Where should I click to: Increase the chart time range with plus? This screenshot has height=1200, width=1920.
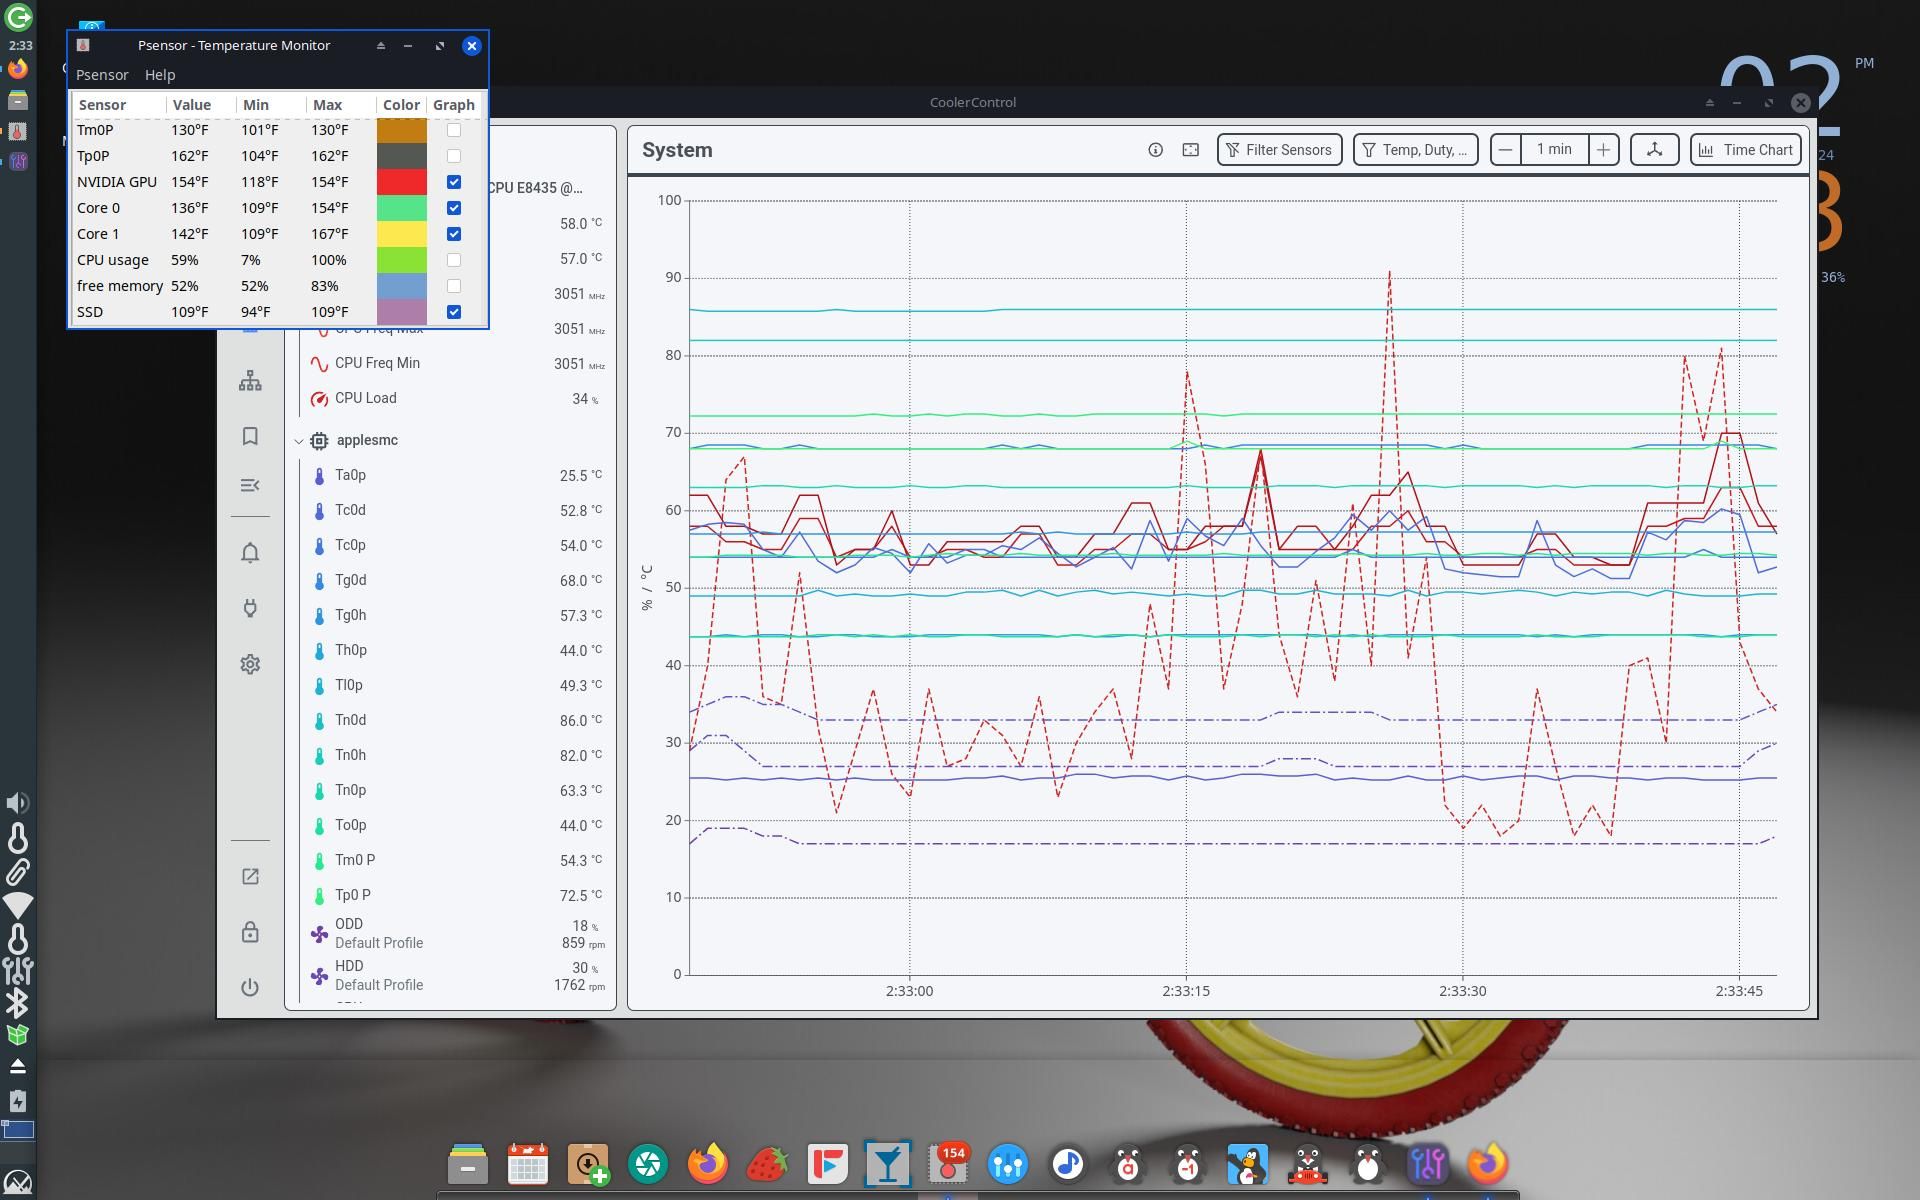pyautogui.click(x=1603, y=150)
